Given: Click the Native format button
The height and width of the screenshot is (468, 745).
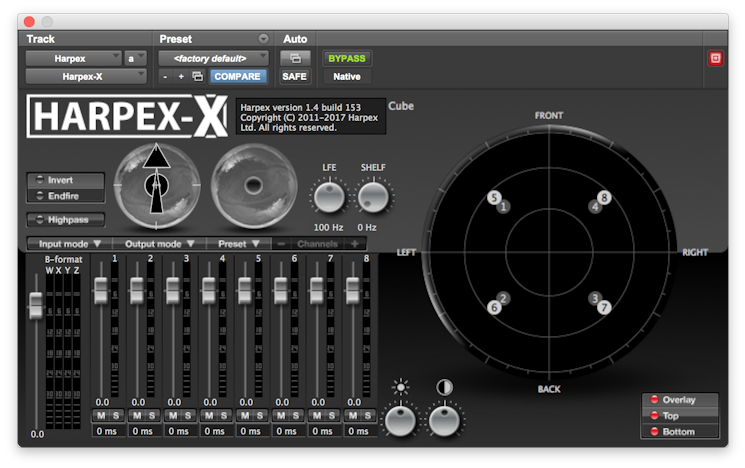Looking at the screenshot, I should [347, 76].
